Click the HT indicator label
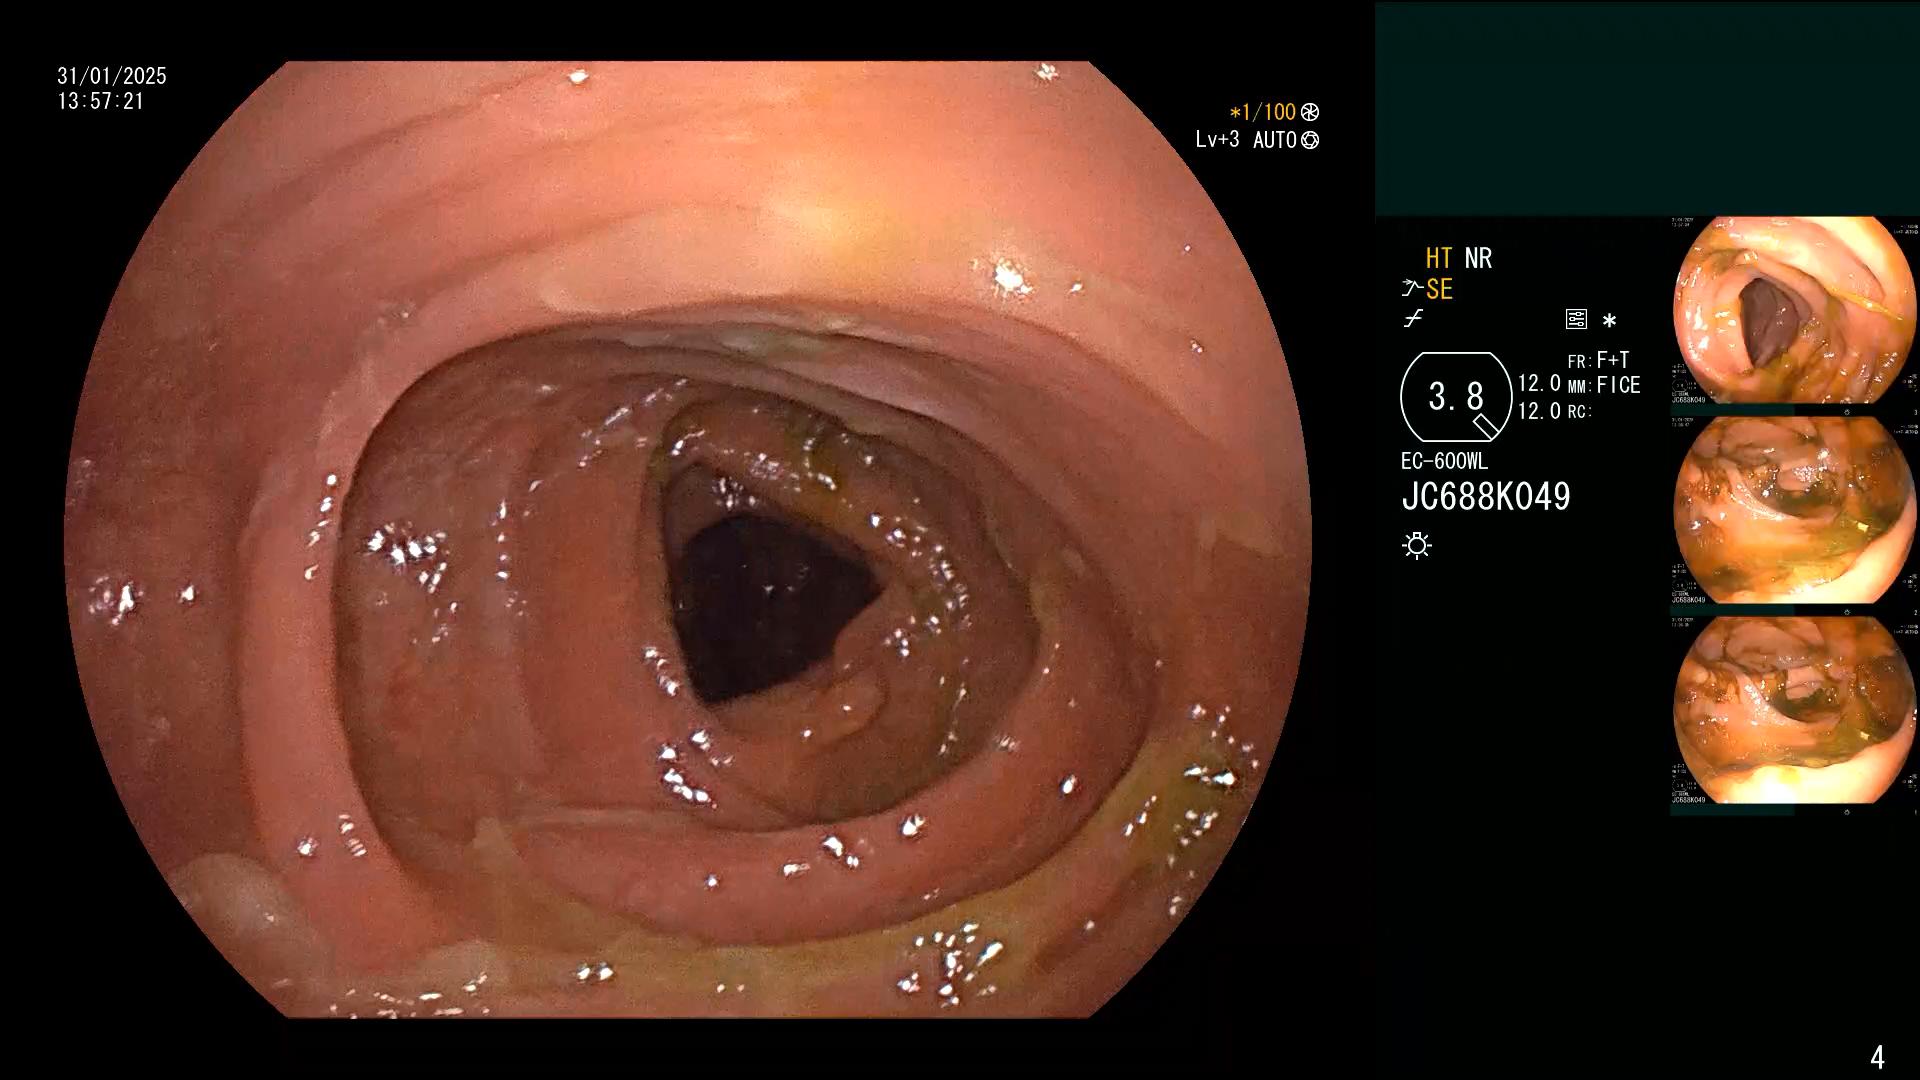 pos(1439,258)
